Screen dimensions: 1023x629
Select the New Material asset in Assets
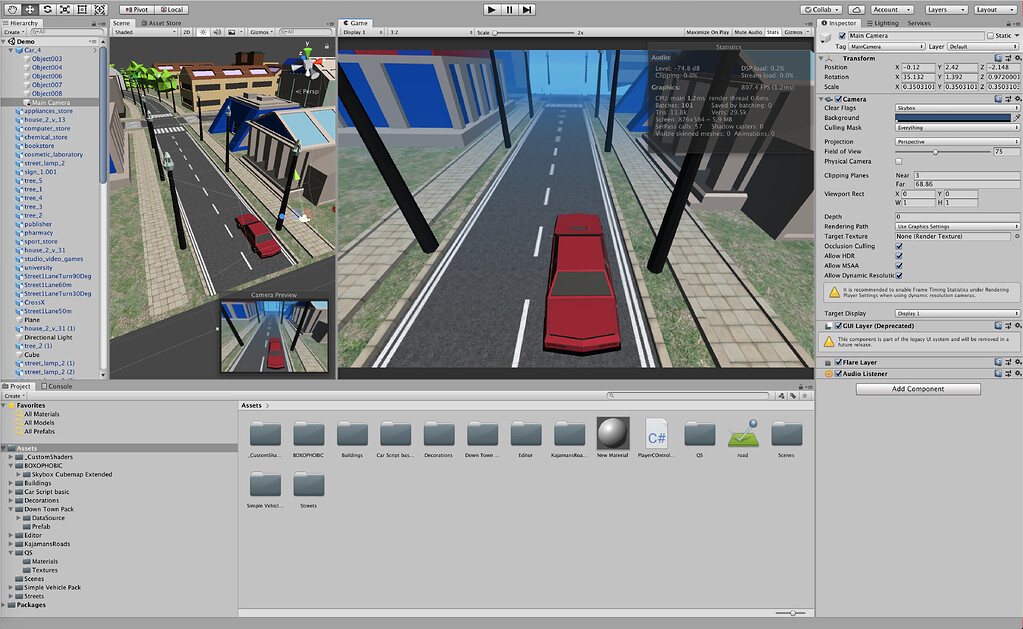pyautogui.click(x=614, y=433)
